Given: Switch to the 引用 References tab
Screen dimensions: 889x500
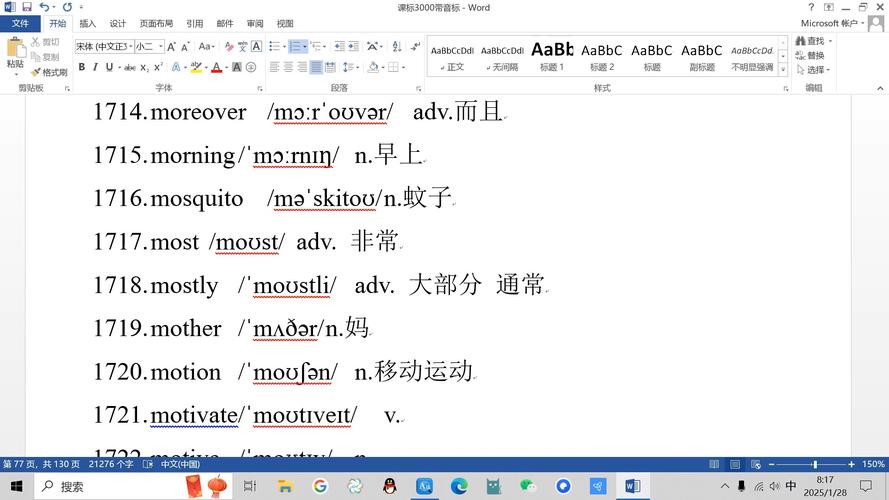Looking at the screenshot, I should (194, 23).
